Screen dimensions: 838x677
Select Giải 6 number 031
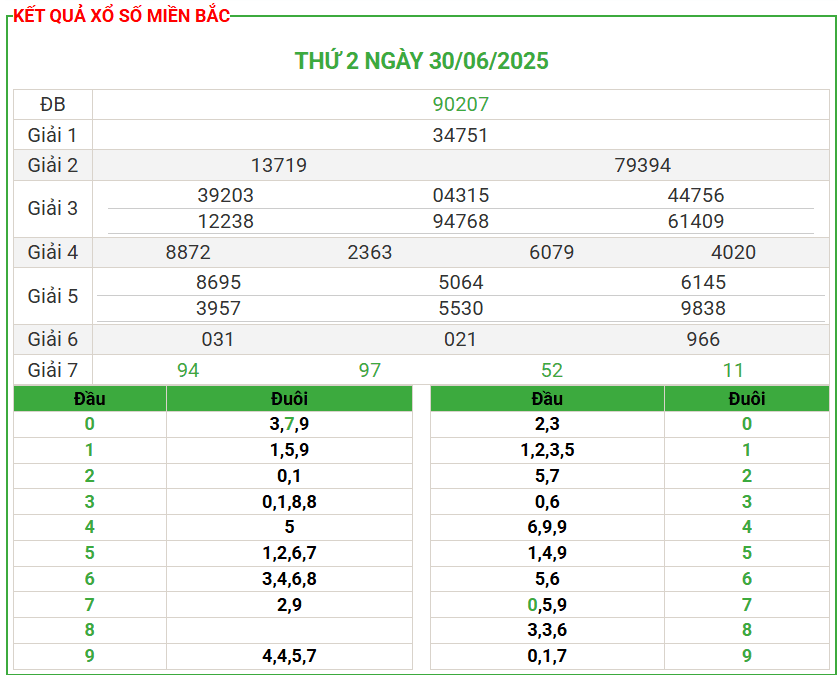point(218,339)
